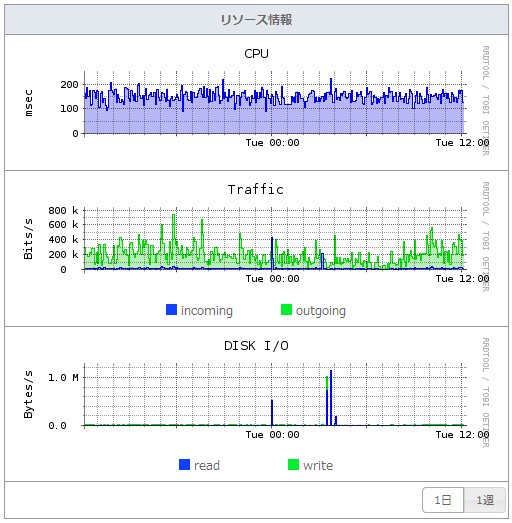Screen dimensions: 512x523
Task: Click the Tue 00:00 label under Traffic graph
Action: pos(273,279)
